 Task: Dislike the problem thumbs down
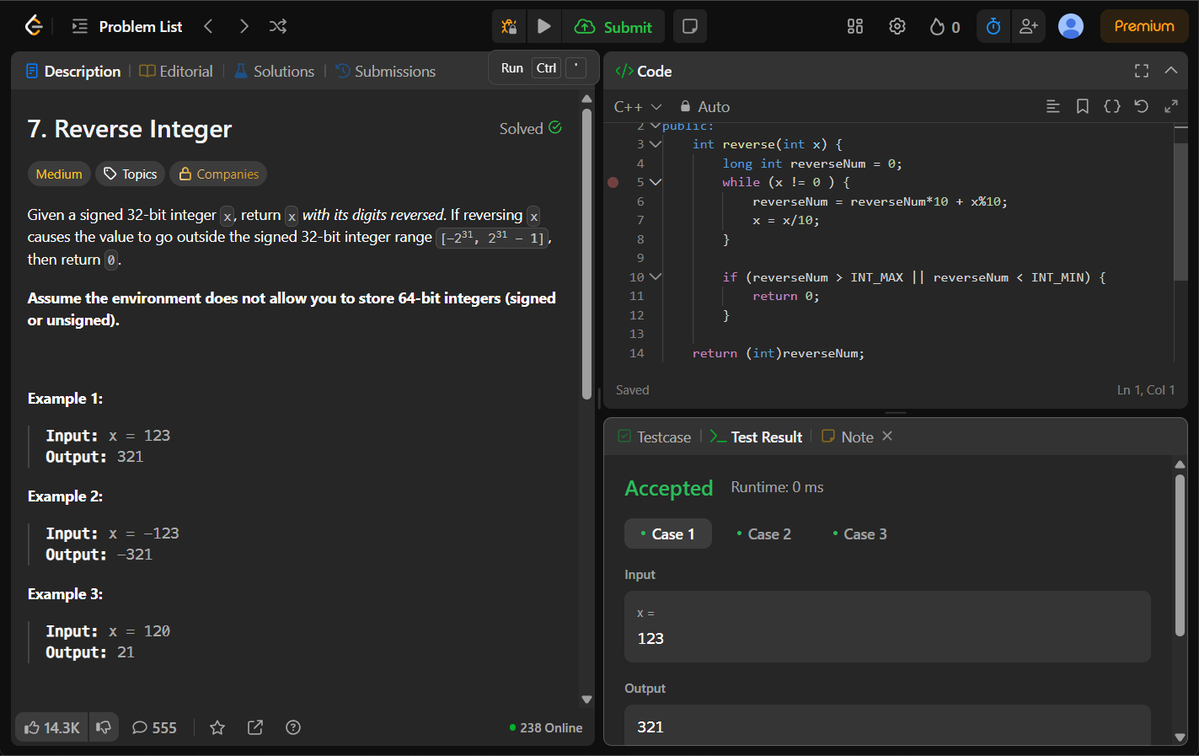coord(104,728)
